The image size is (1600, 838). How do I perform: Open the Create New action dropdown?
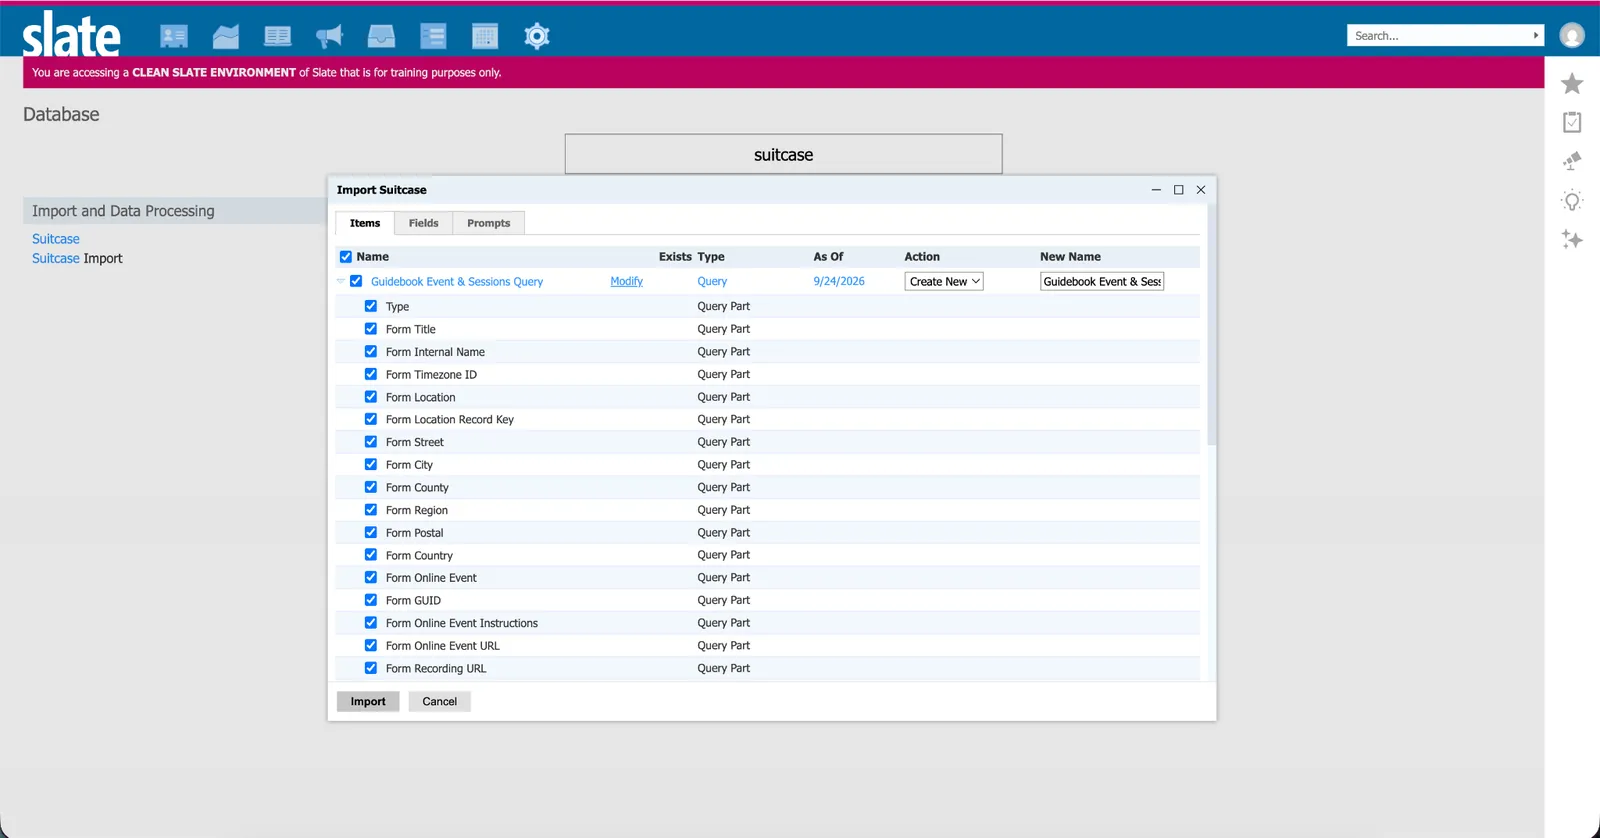(x=944, y=282)
